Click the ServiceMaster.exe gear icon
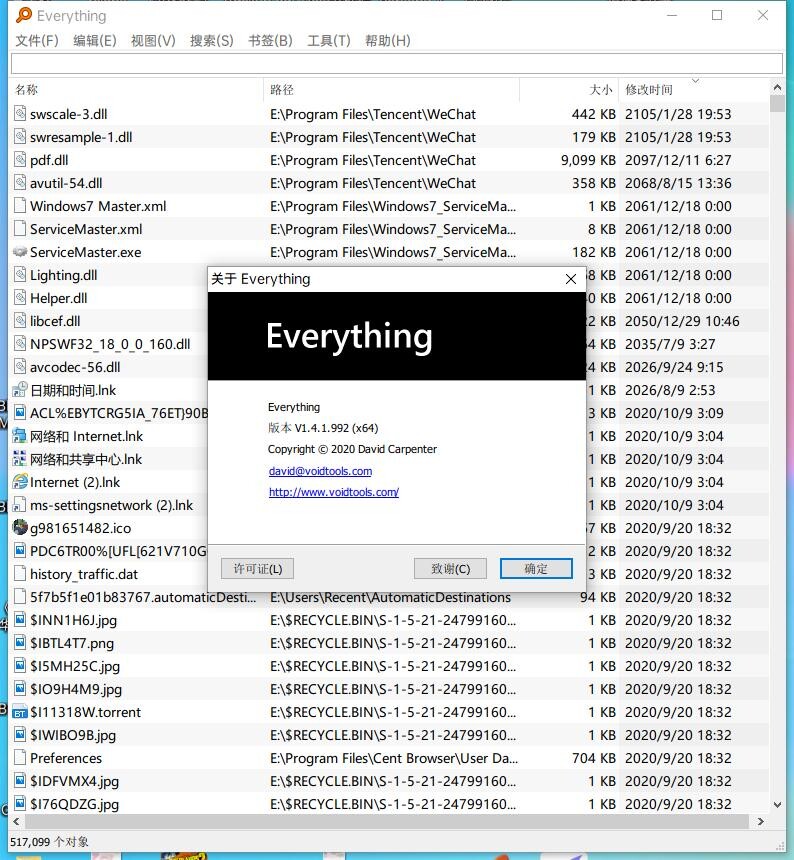 click(x=20, y=252)
